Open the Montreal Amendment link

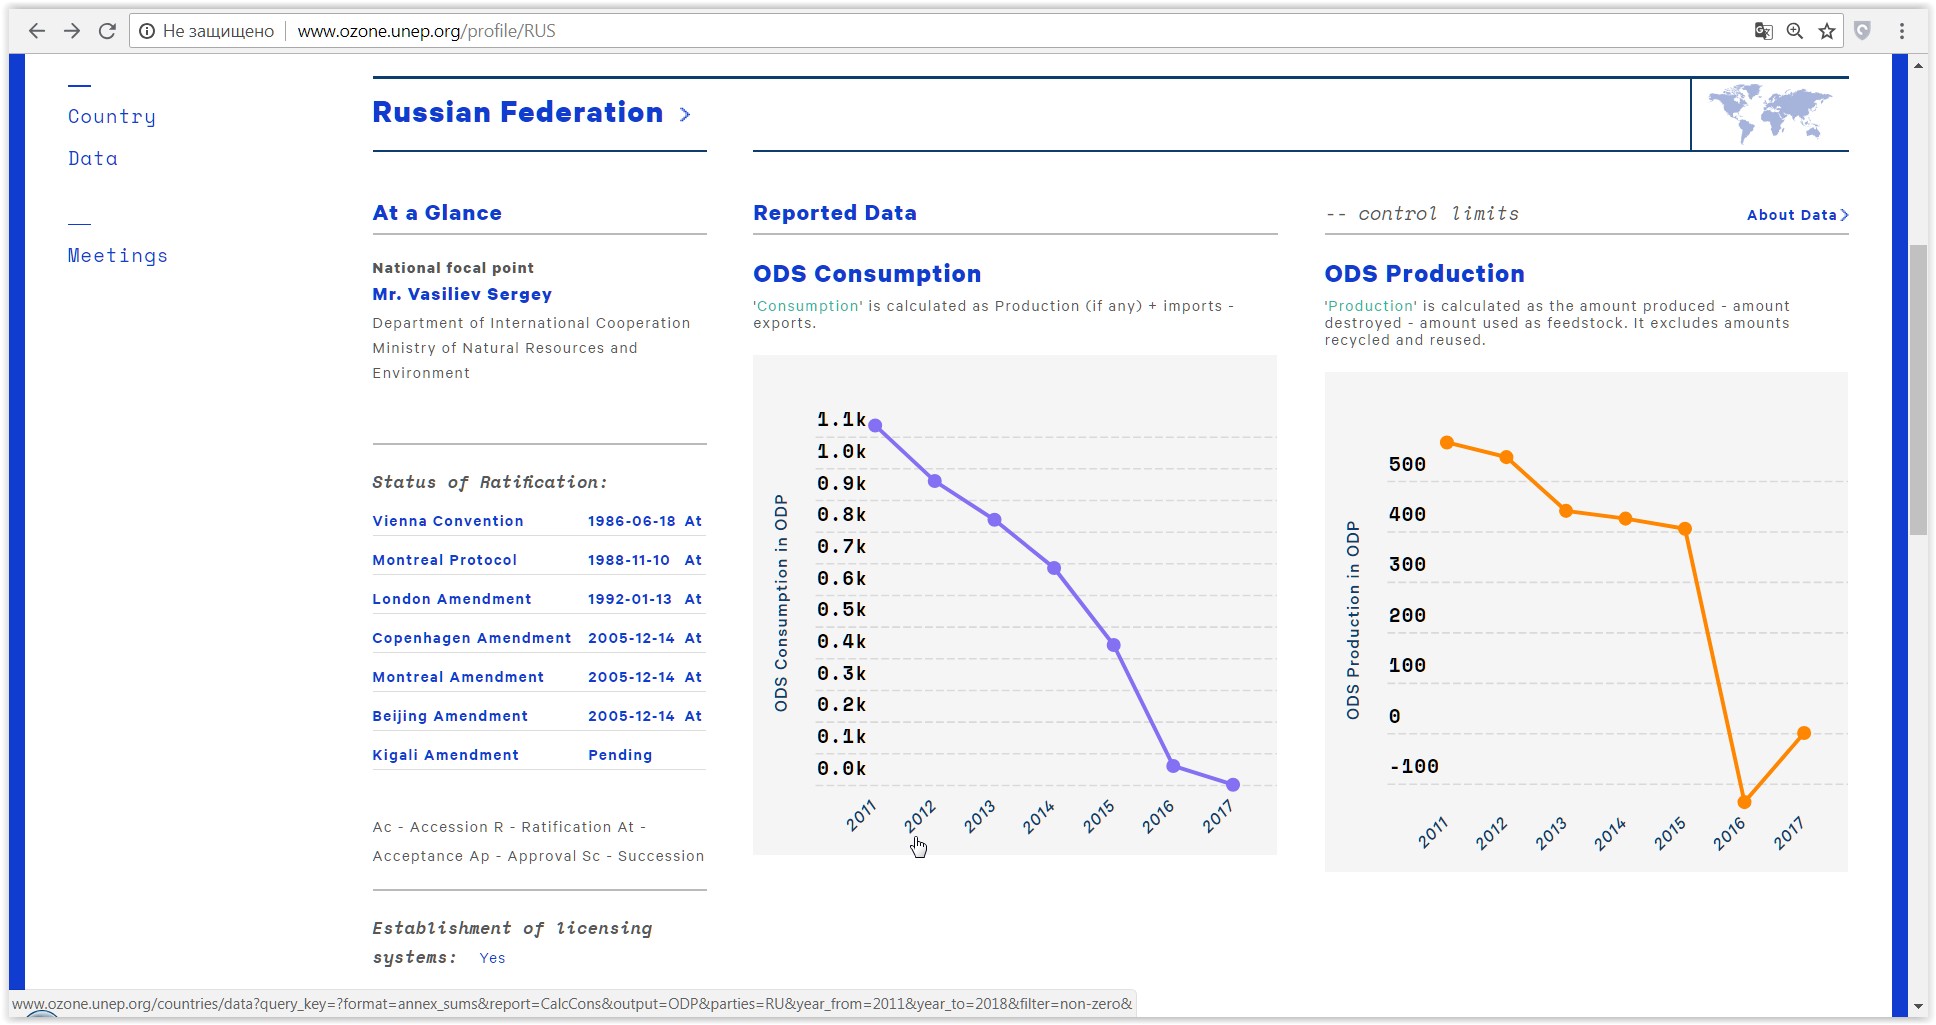click(x=458, y=677)
